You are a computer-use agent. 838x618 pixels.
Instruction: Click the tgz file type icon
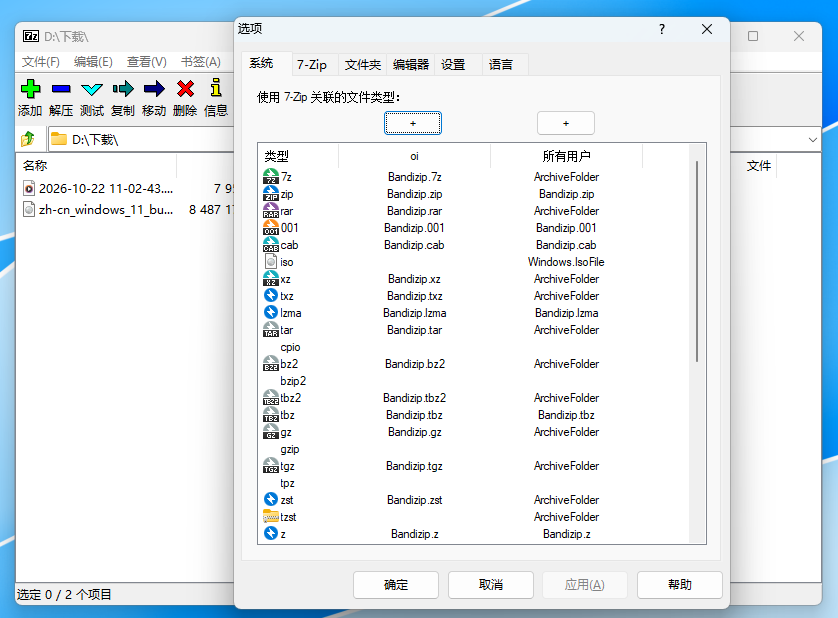(x=271, y=466)
